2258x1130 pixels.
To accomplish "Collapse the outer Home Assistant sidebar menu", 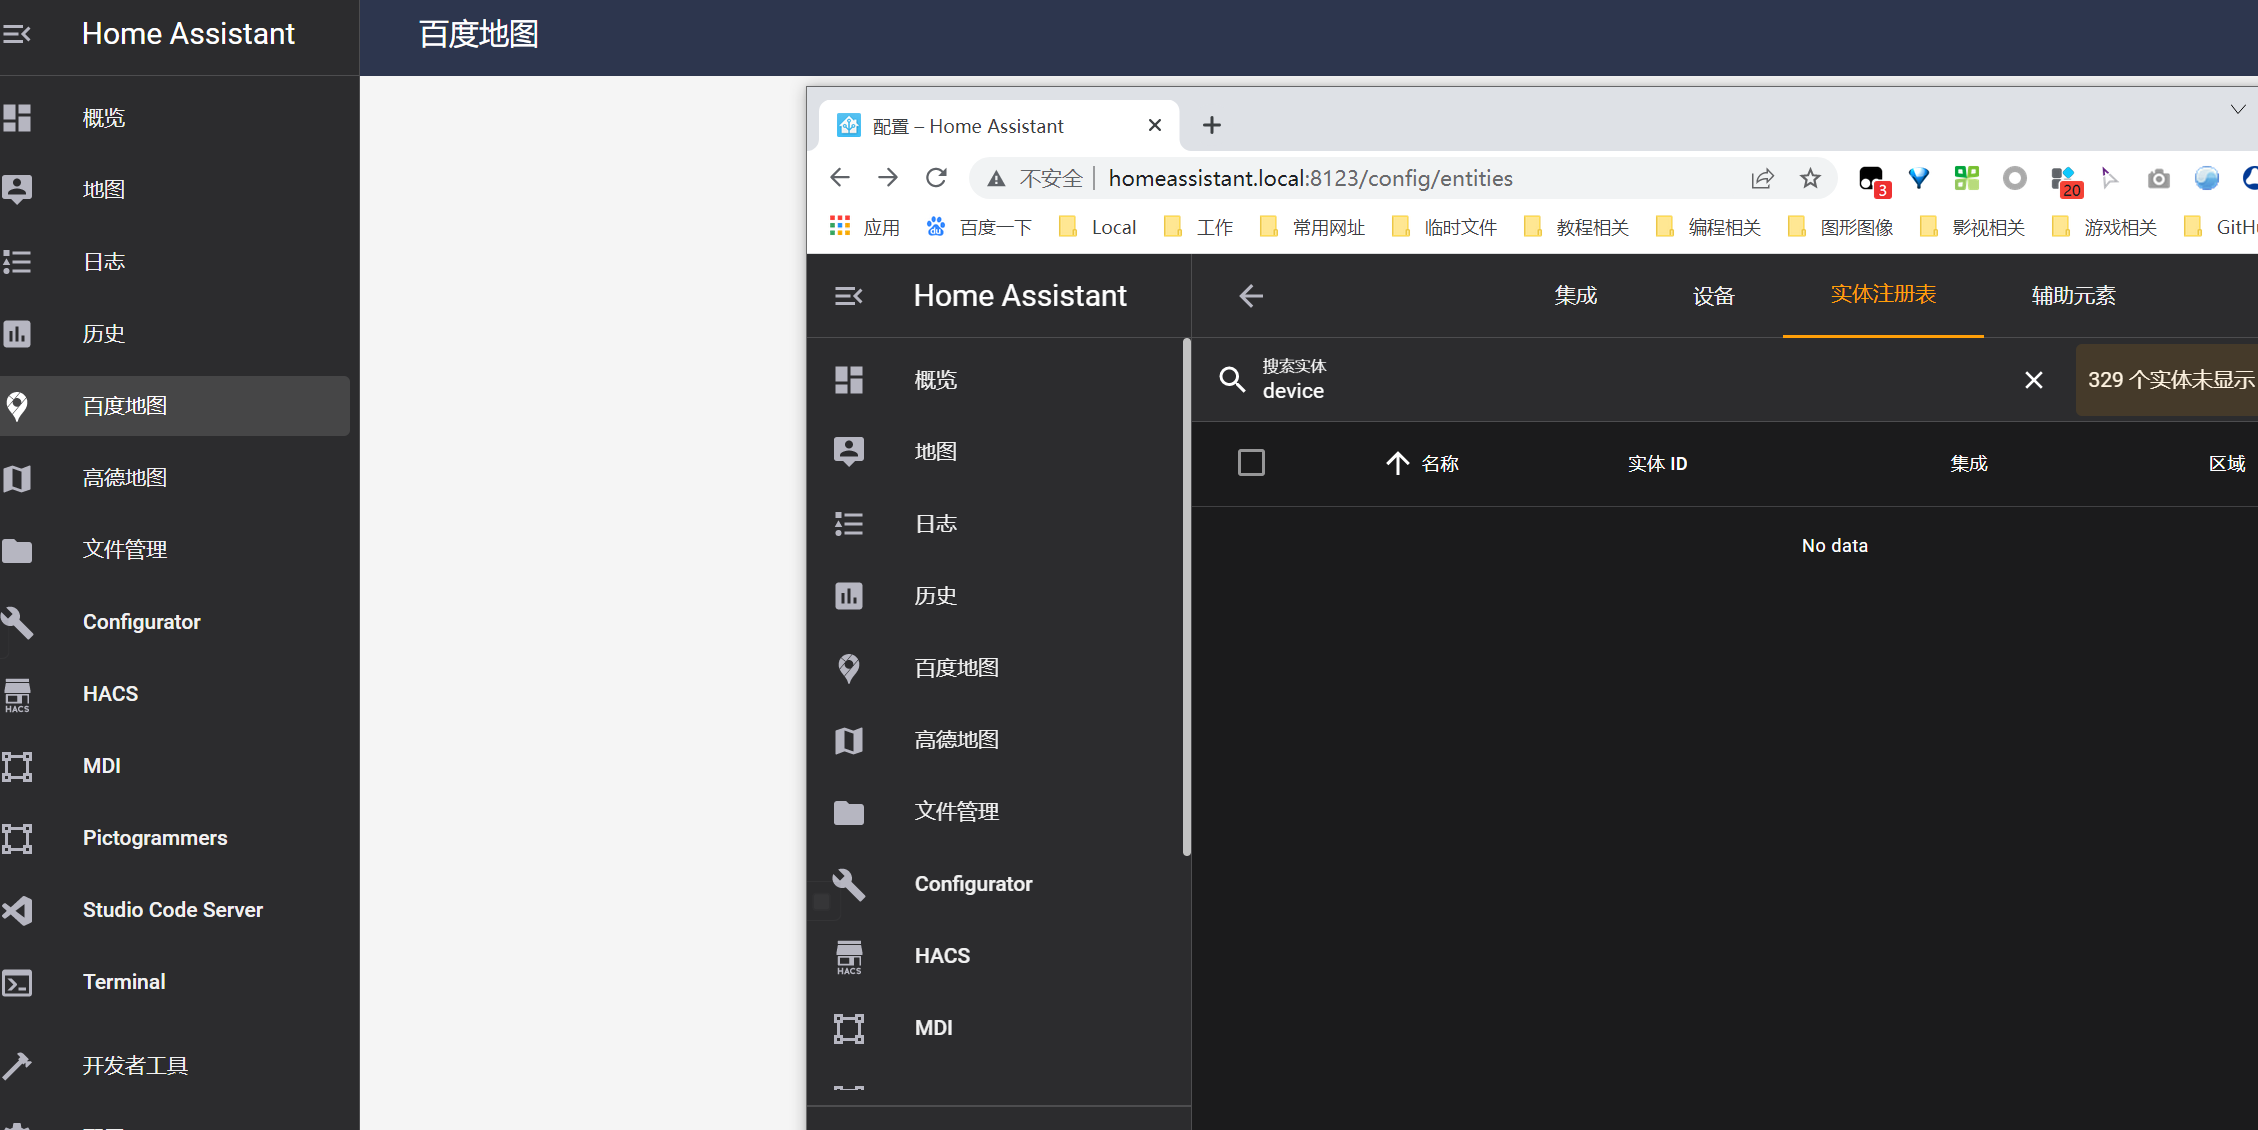I will [17, 34].
